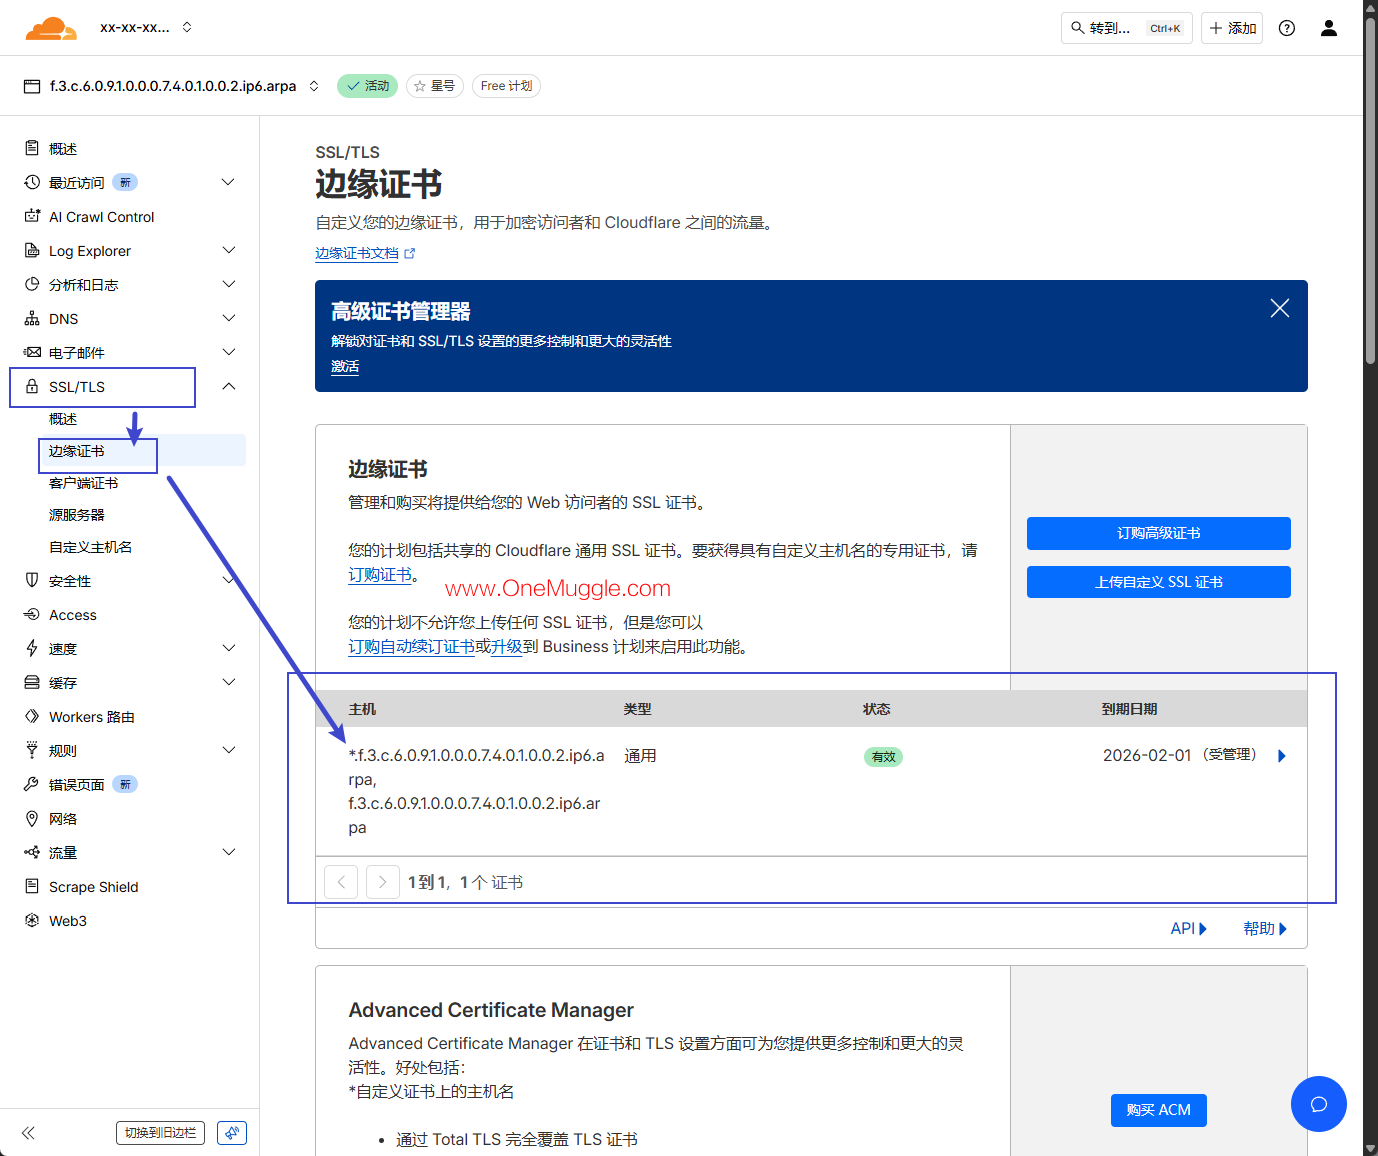Close the 高级证书管理器 banner
Image resolution: width=1378 pixels, height=1156 pixels.
(1280, 308)
